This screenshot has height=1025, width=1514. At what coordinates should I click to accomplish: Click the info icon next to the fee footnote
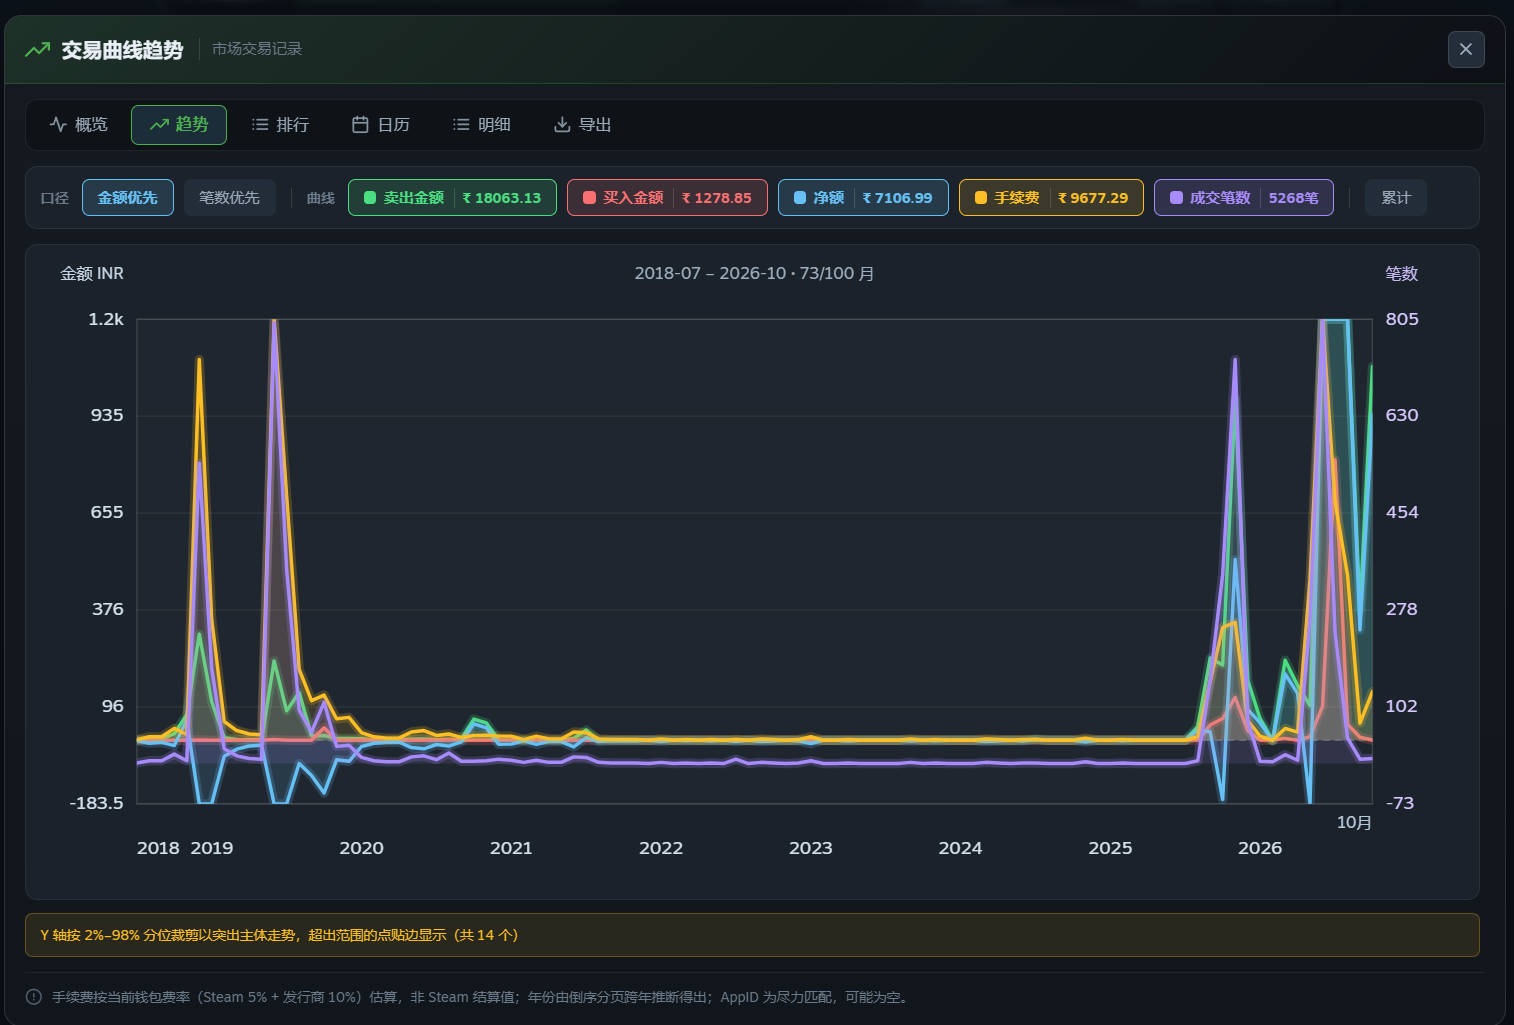point(34,997)
